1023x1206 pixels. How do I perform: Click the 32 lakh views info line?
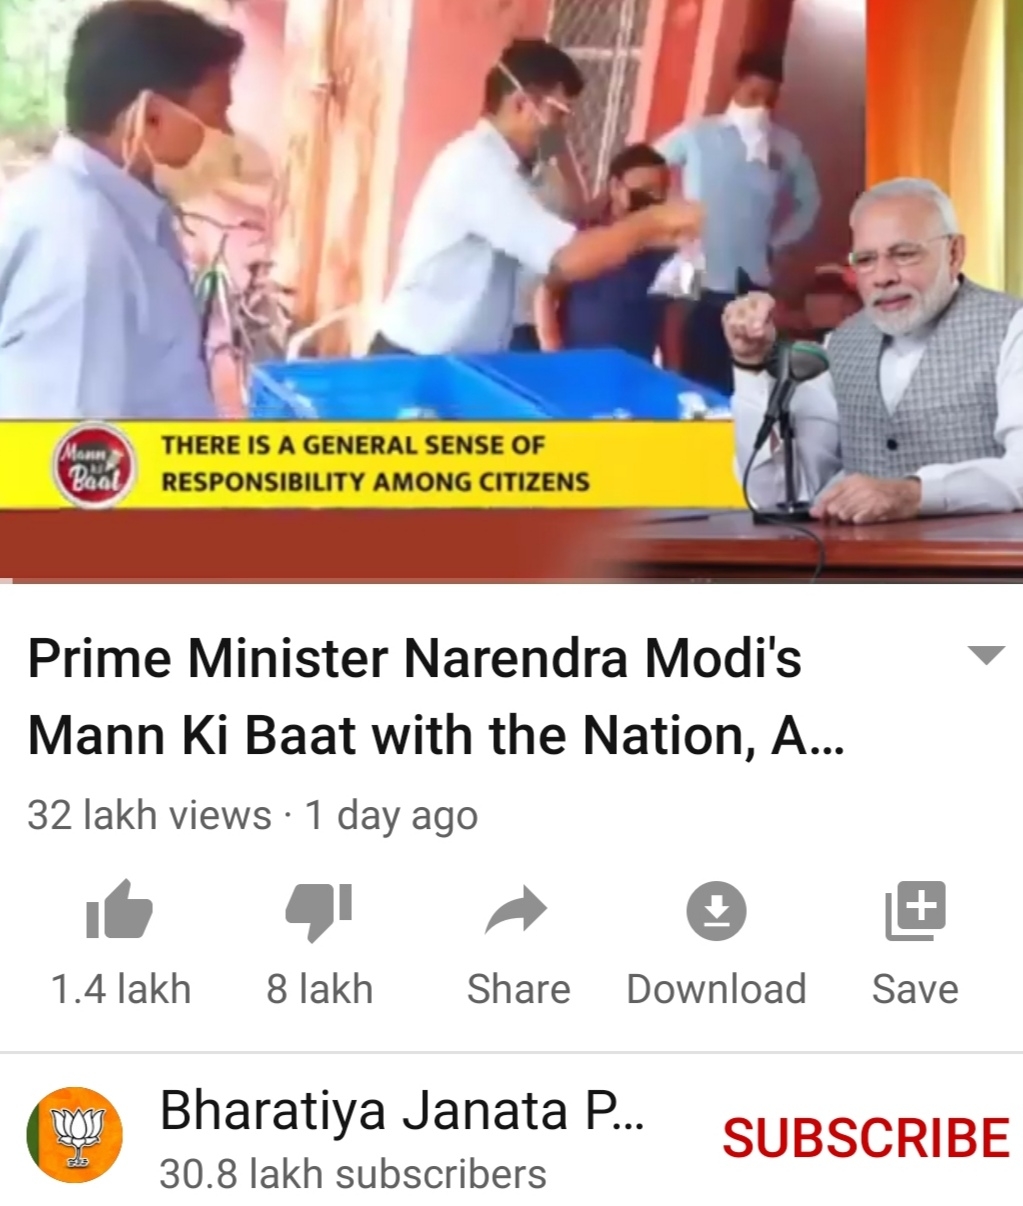[x=252, y=816]
